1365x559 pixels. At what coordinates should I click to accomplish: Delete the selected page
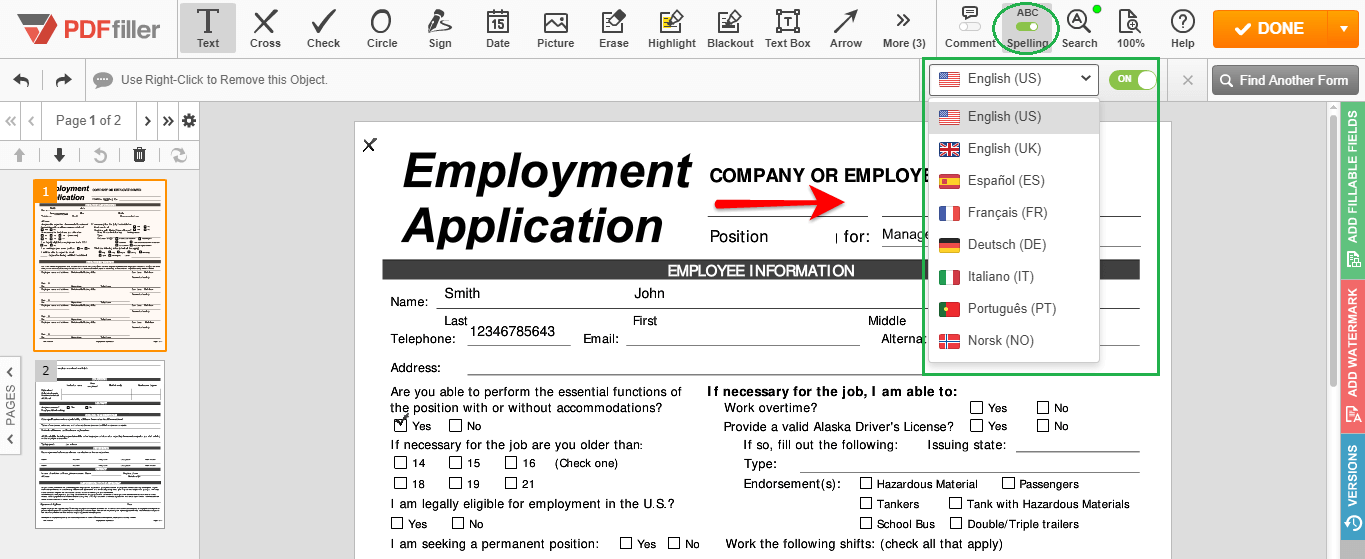coord(139,155)
